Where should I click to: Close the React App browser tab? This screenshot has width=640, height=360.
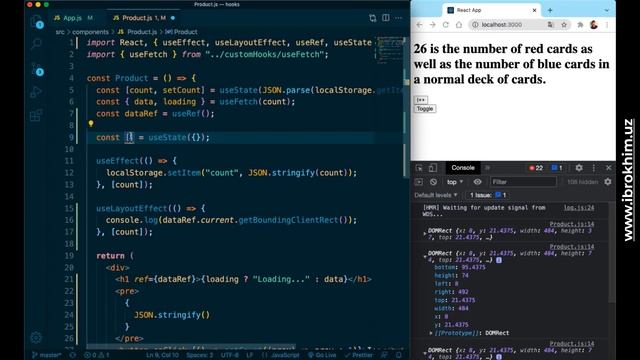pos(534,10)
